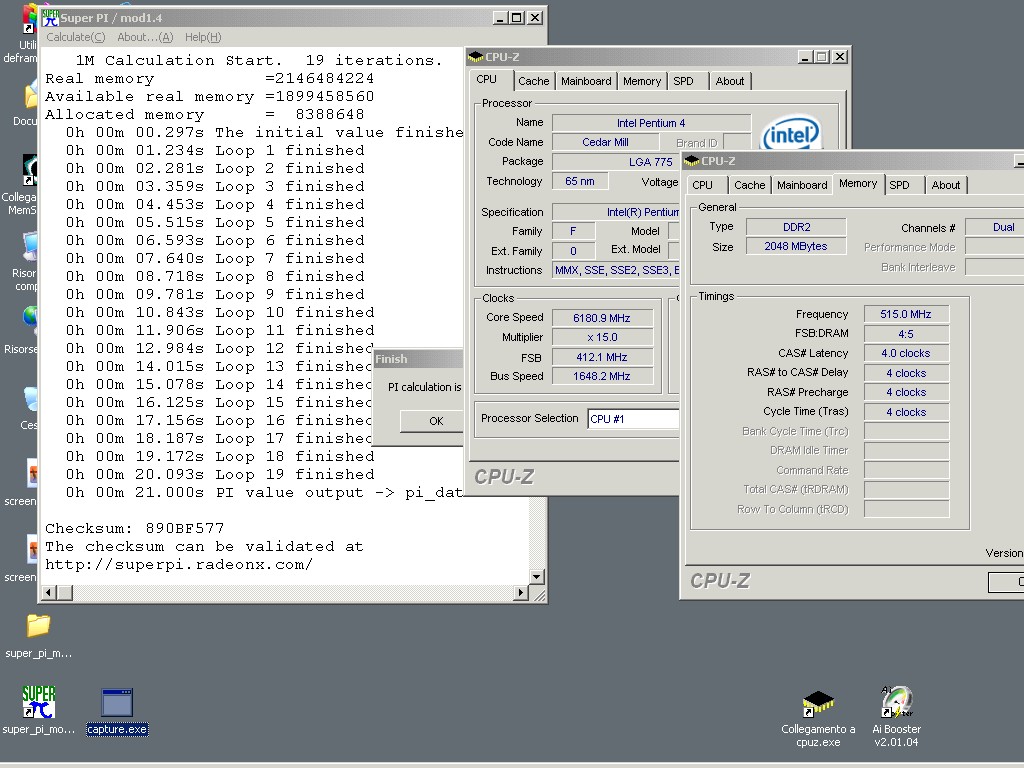Click the Instructions field MMX, SSE, SSE2
Viewport: 1024px width, 768px height.
point(616,270)
